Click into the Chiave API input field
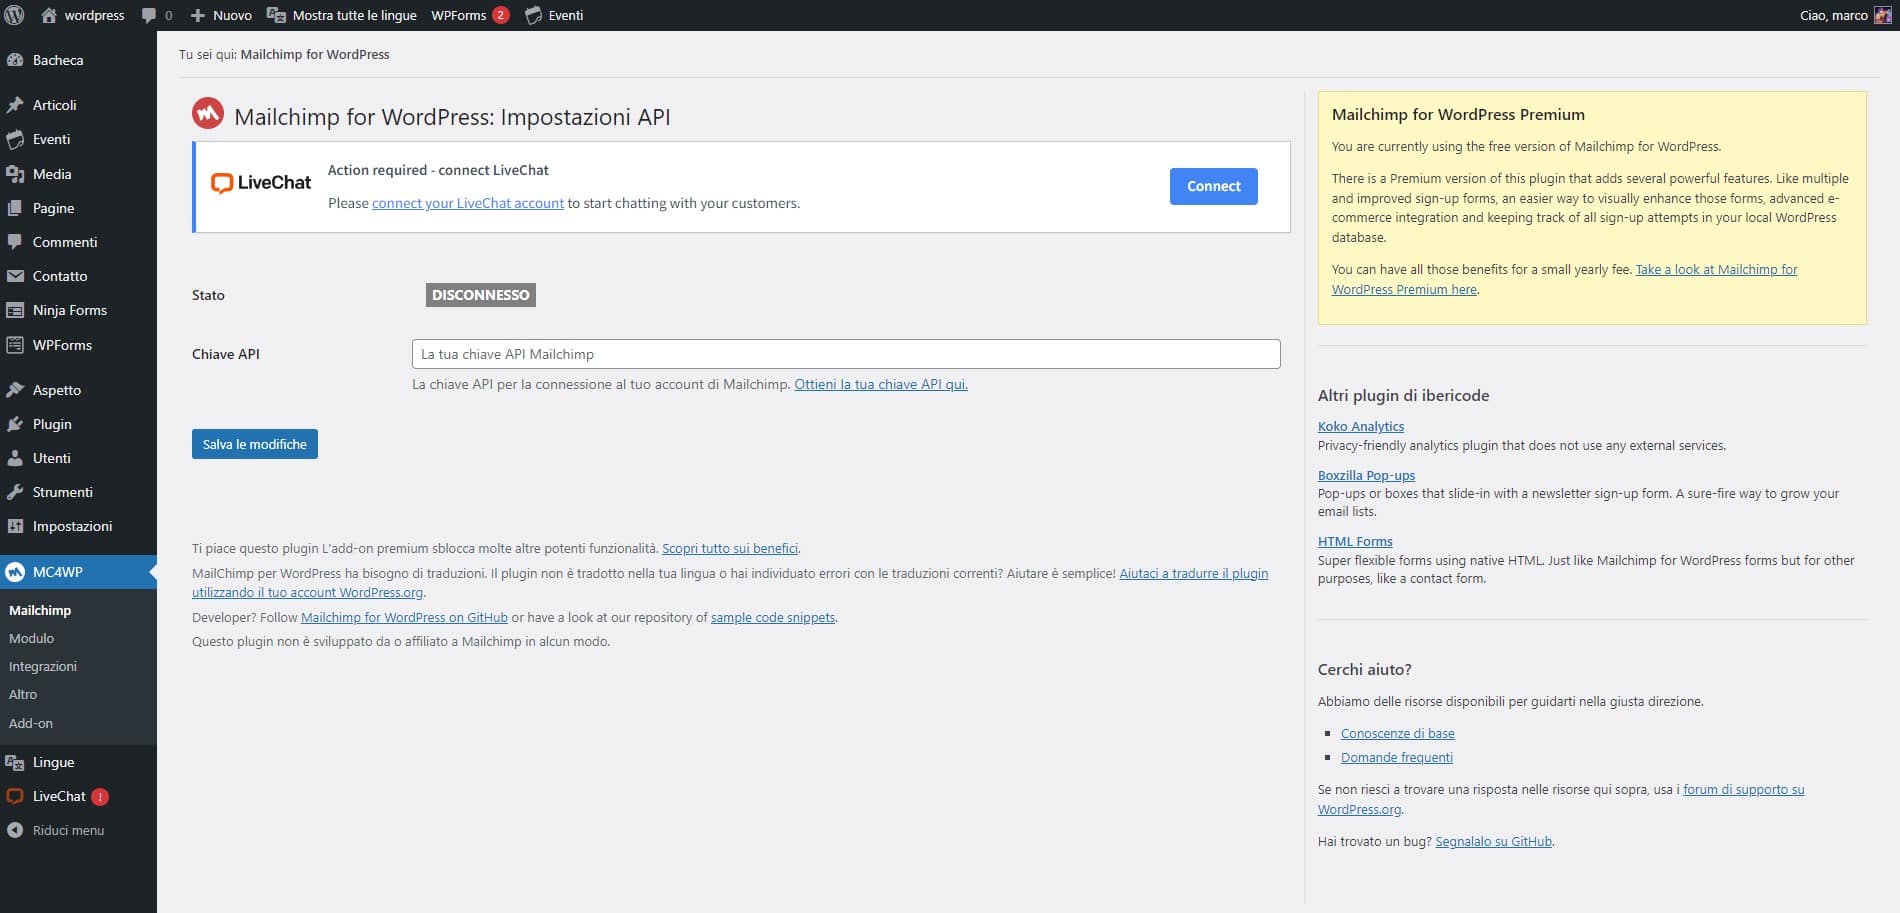The height and width of the screenshot is (913, 1900). [x=846, y=354]
